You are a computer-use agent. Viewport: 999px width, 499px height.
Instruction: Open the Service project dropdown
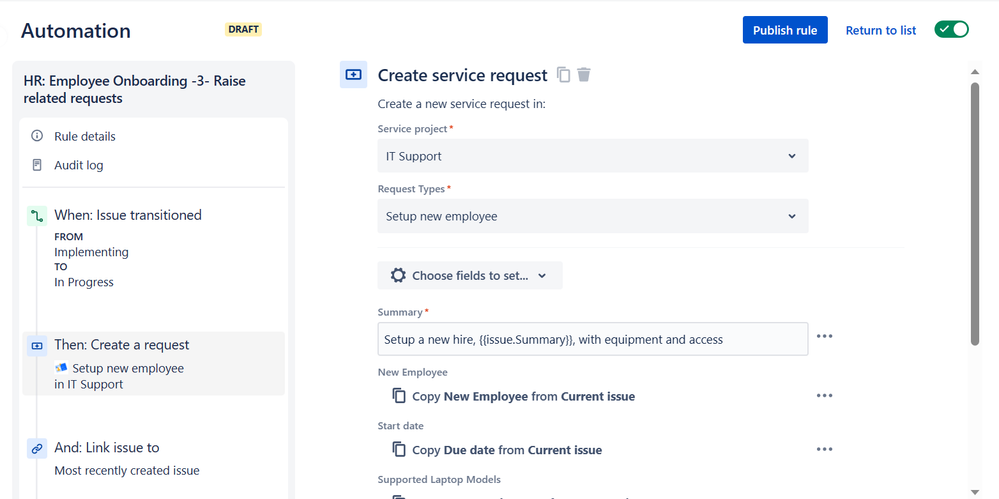click(593, 156)
